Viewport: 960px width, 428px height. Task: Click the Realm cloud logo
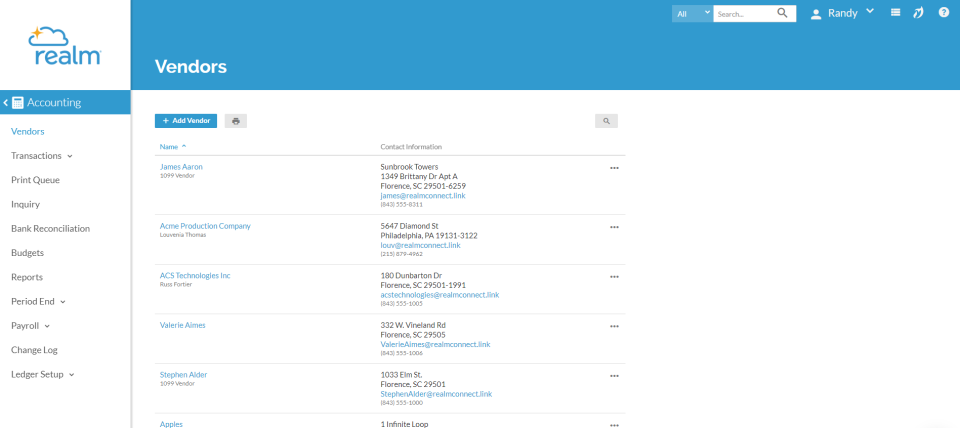(65, 45)
